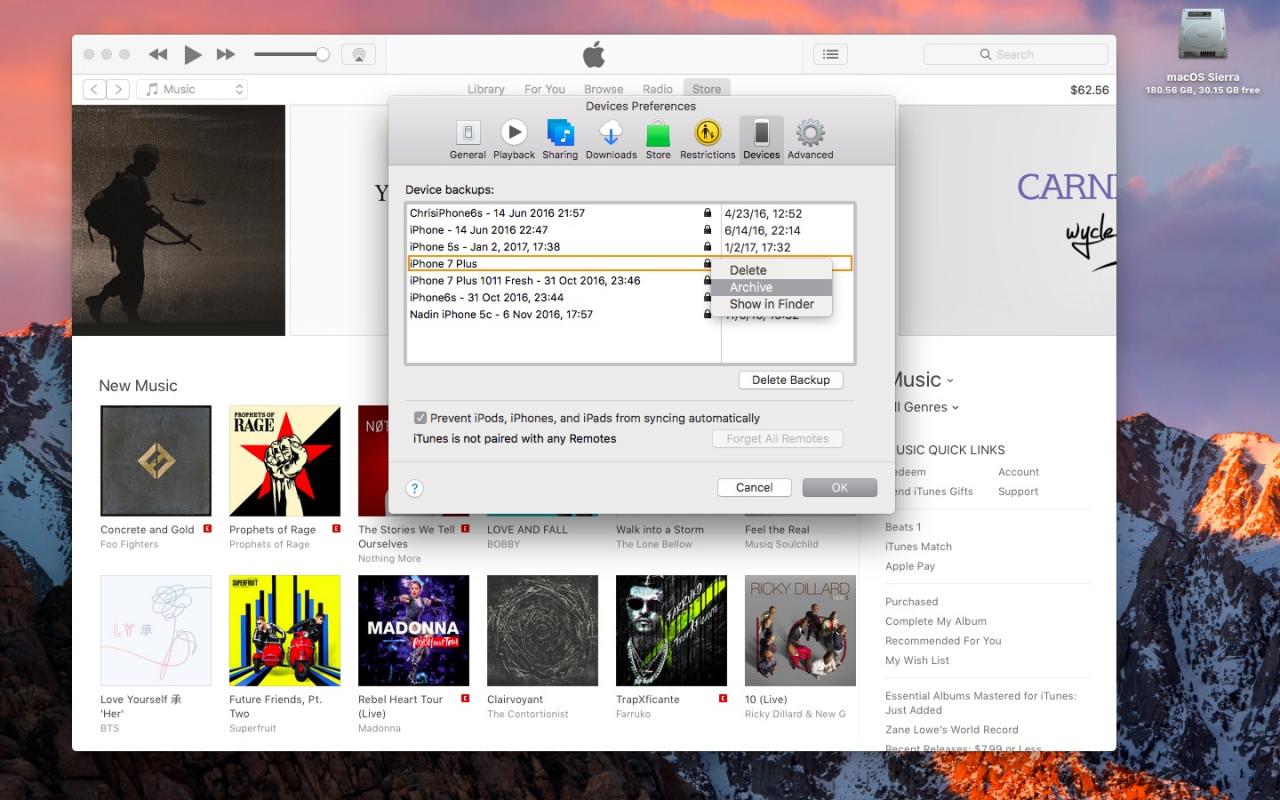Screen dimensions: 1280x800
Task: Click the $62.56 account balance
Action: click(1089, 90)
